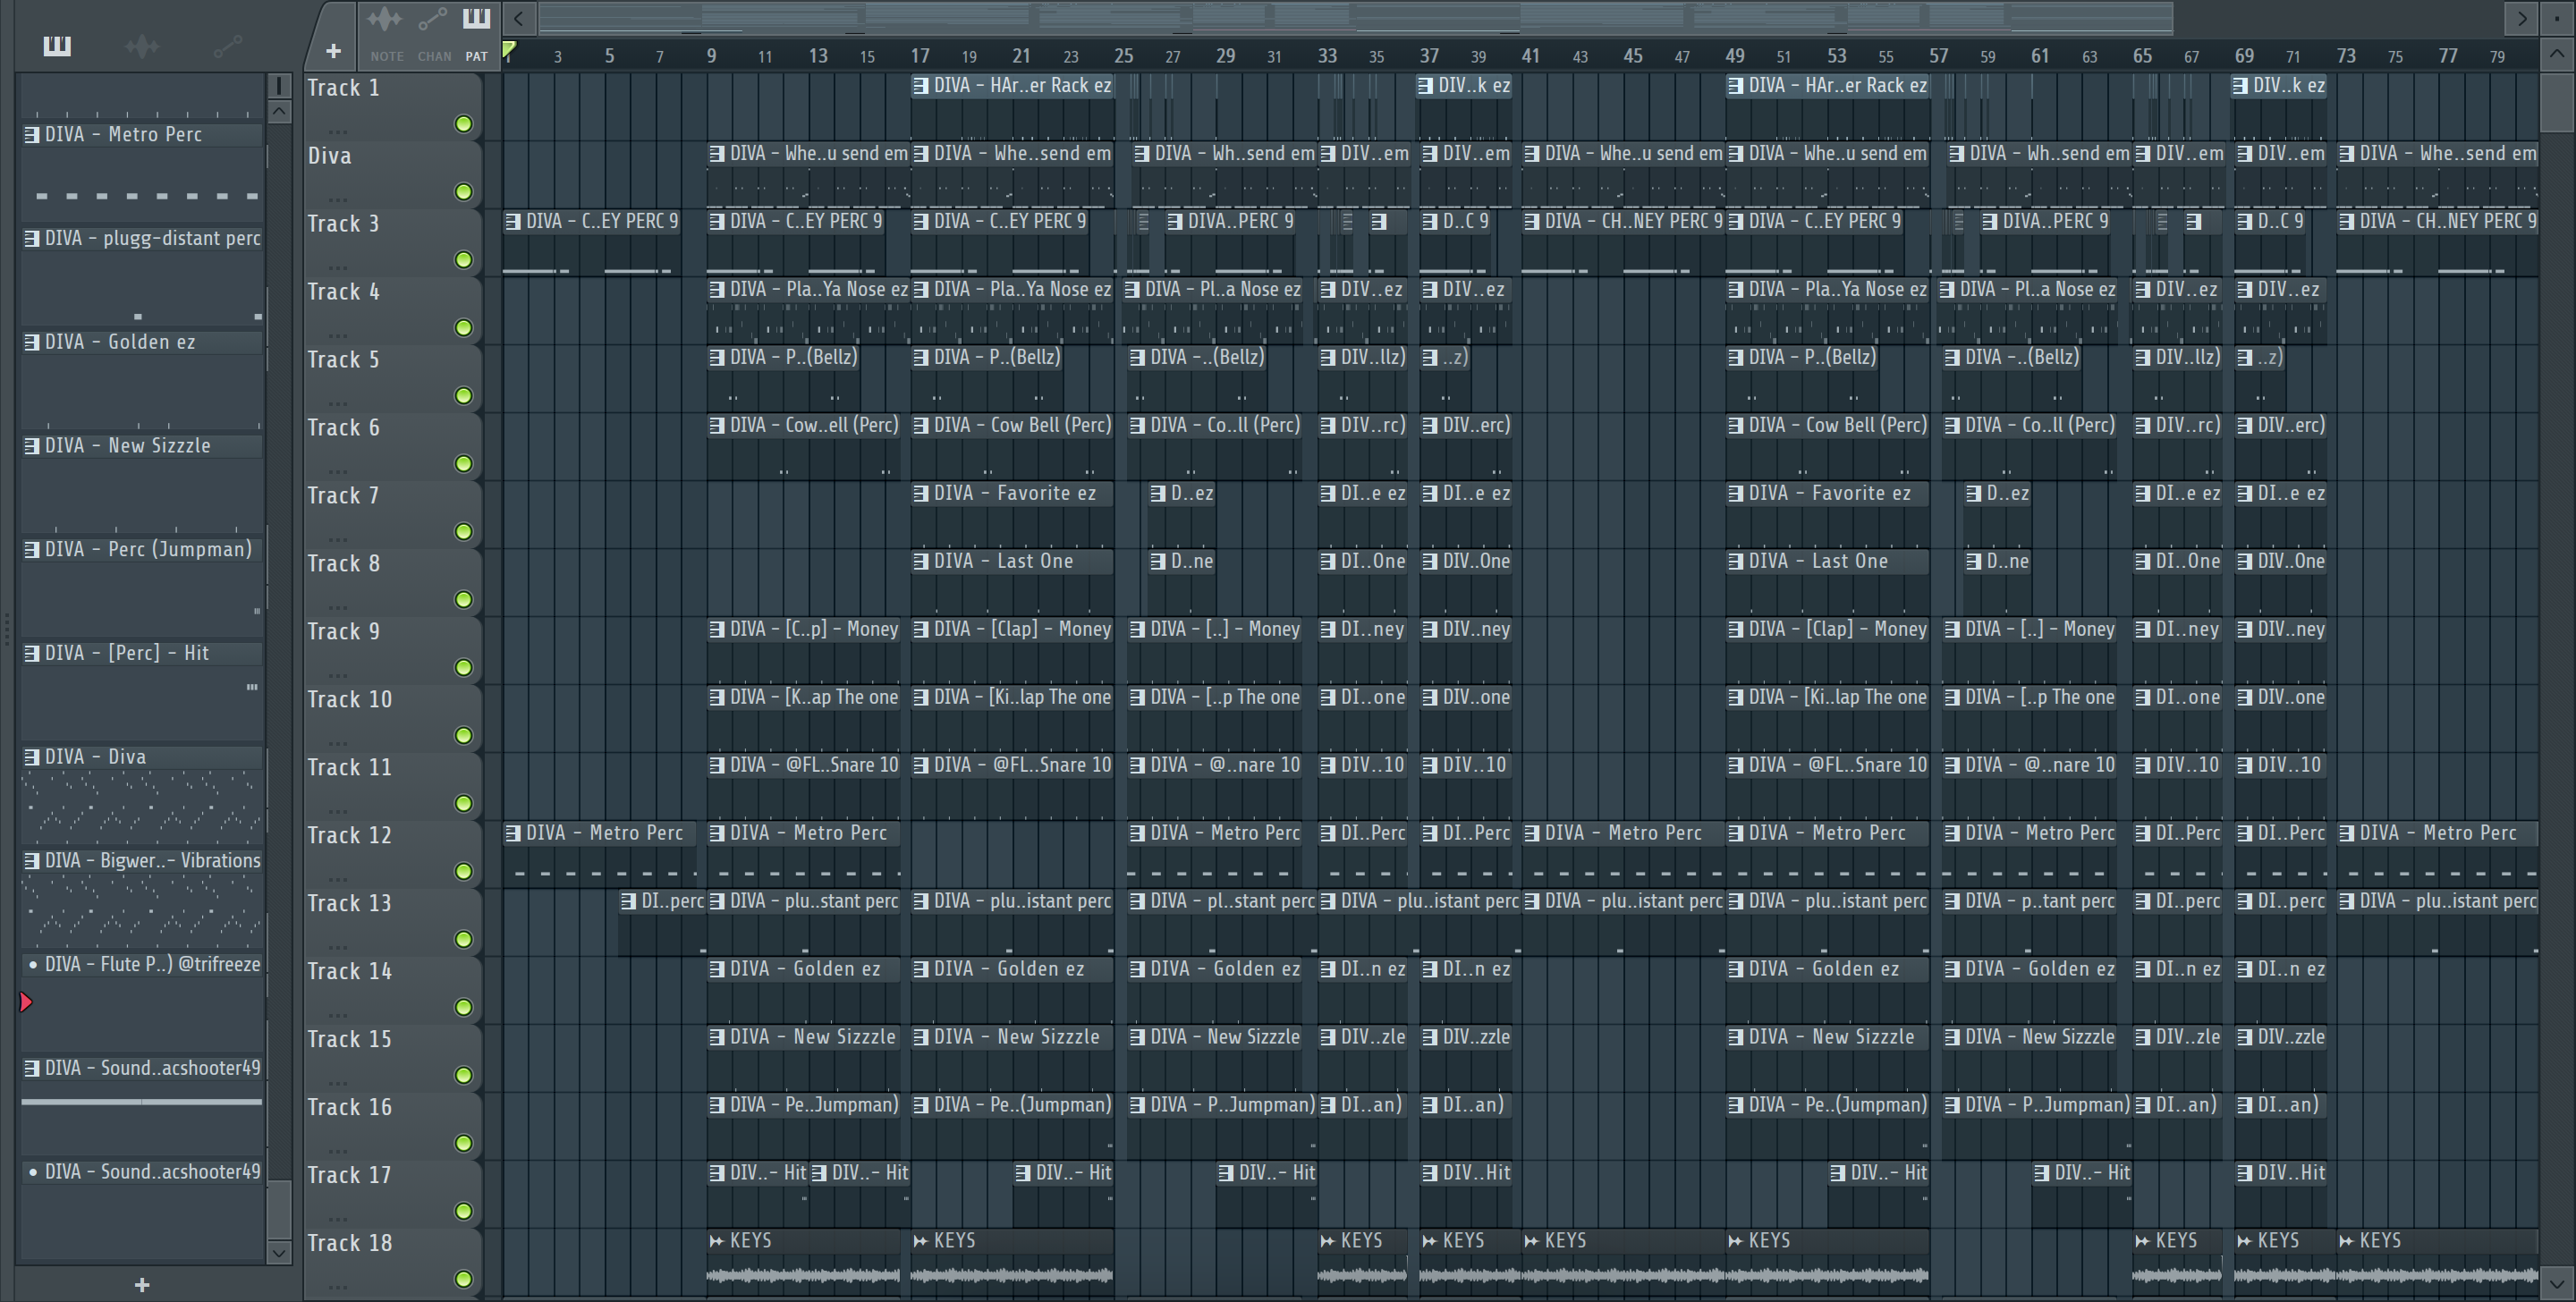Screen dimensions: 2576x1302
Task: Select the Track 7 header label
Action: pyautogui.click(x=343, y=496)
